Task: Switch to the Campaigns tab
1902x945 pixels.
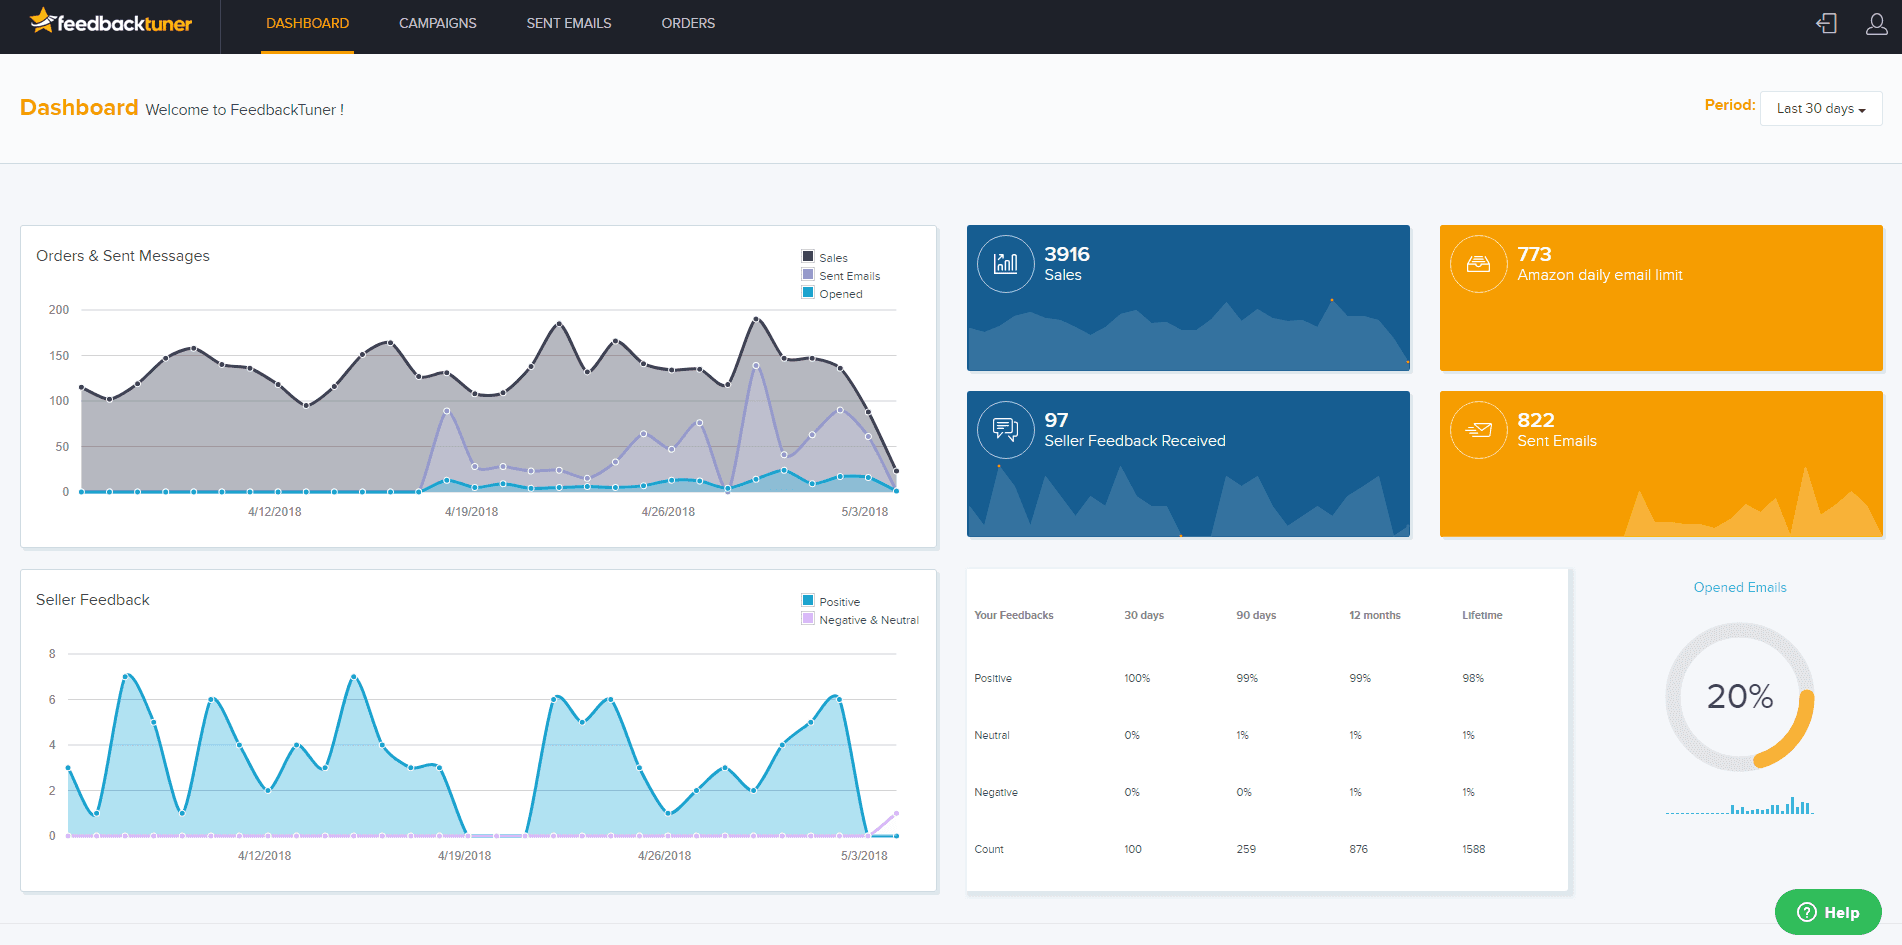Action: coord(437,23)
